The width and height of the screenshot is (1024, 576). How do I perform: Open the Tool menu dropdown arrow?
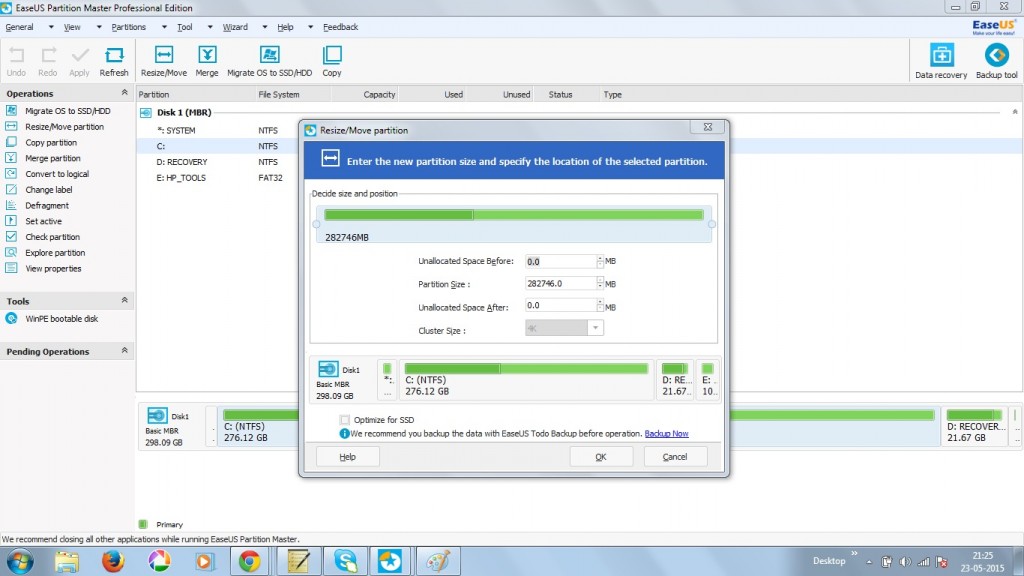(x=210, y=27)
